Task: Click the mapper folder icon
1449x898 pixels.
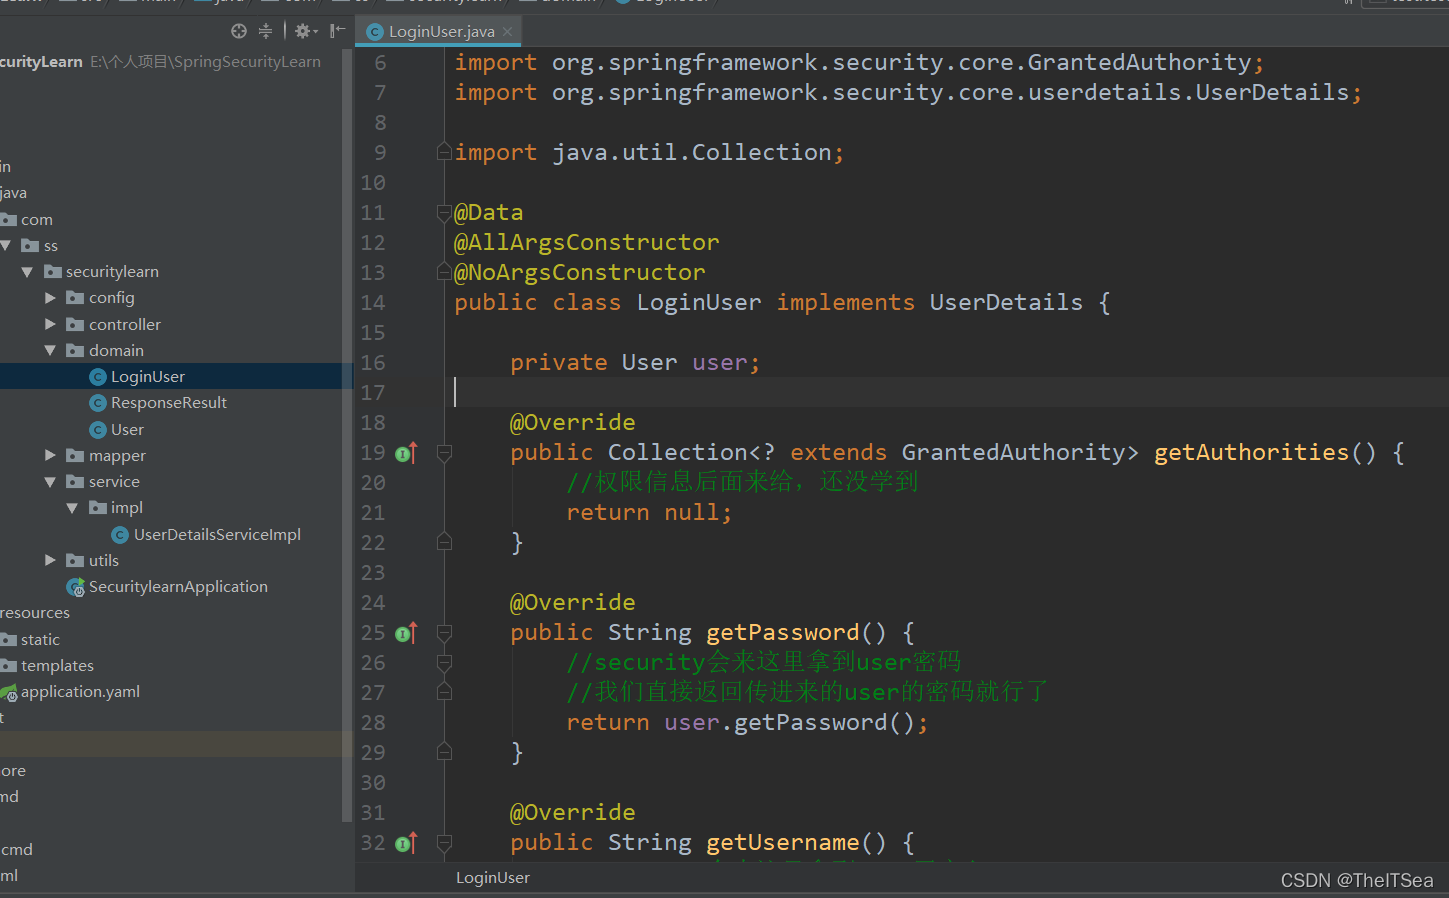Action: point(75,456)
